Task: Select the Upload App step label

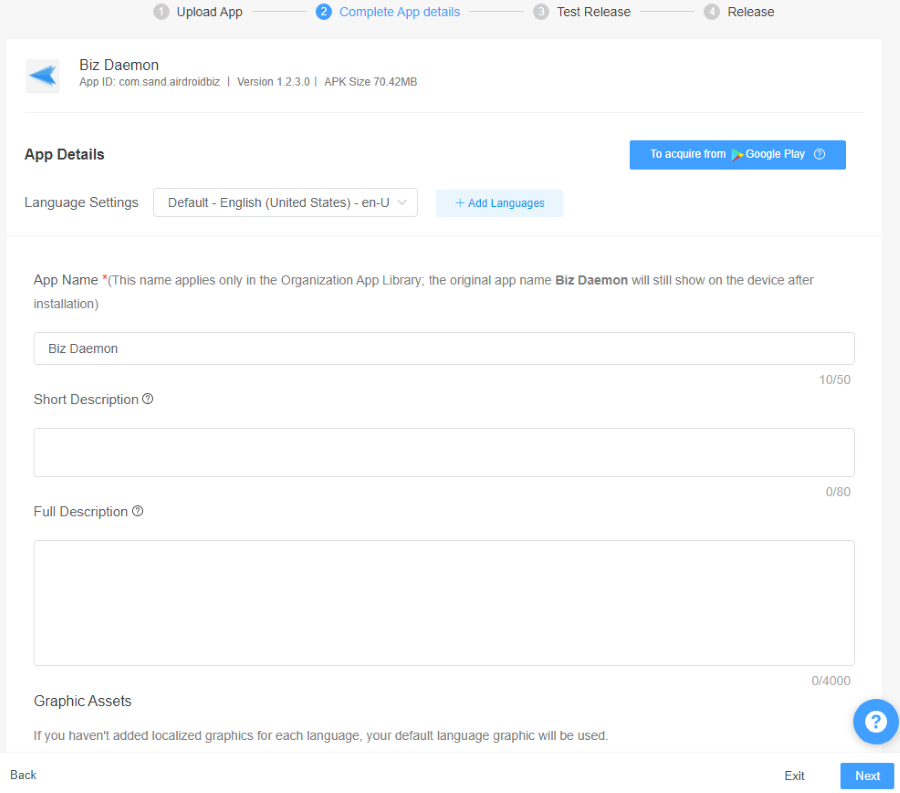Action: 209,12
